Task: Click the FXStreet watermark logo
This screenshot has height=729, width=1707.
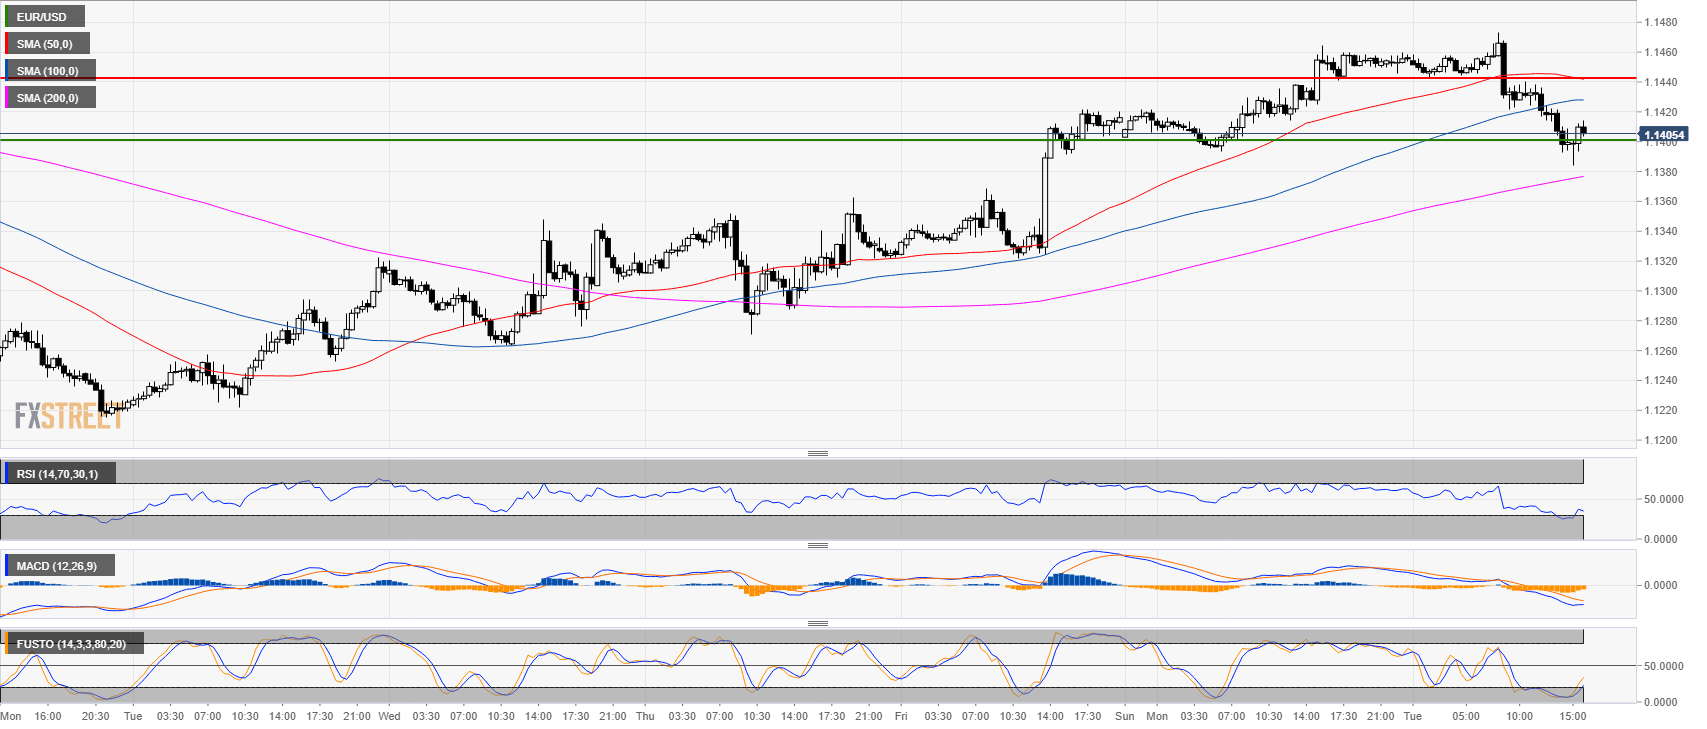Action: point(68,416)
